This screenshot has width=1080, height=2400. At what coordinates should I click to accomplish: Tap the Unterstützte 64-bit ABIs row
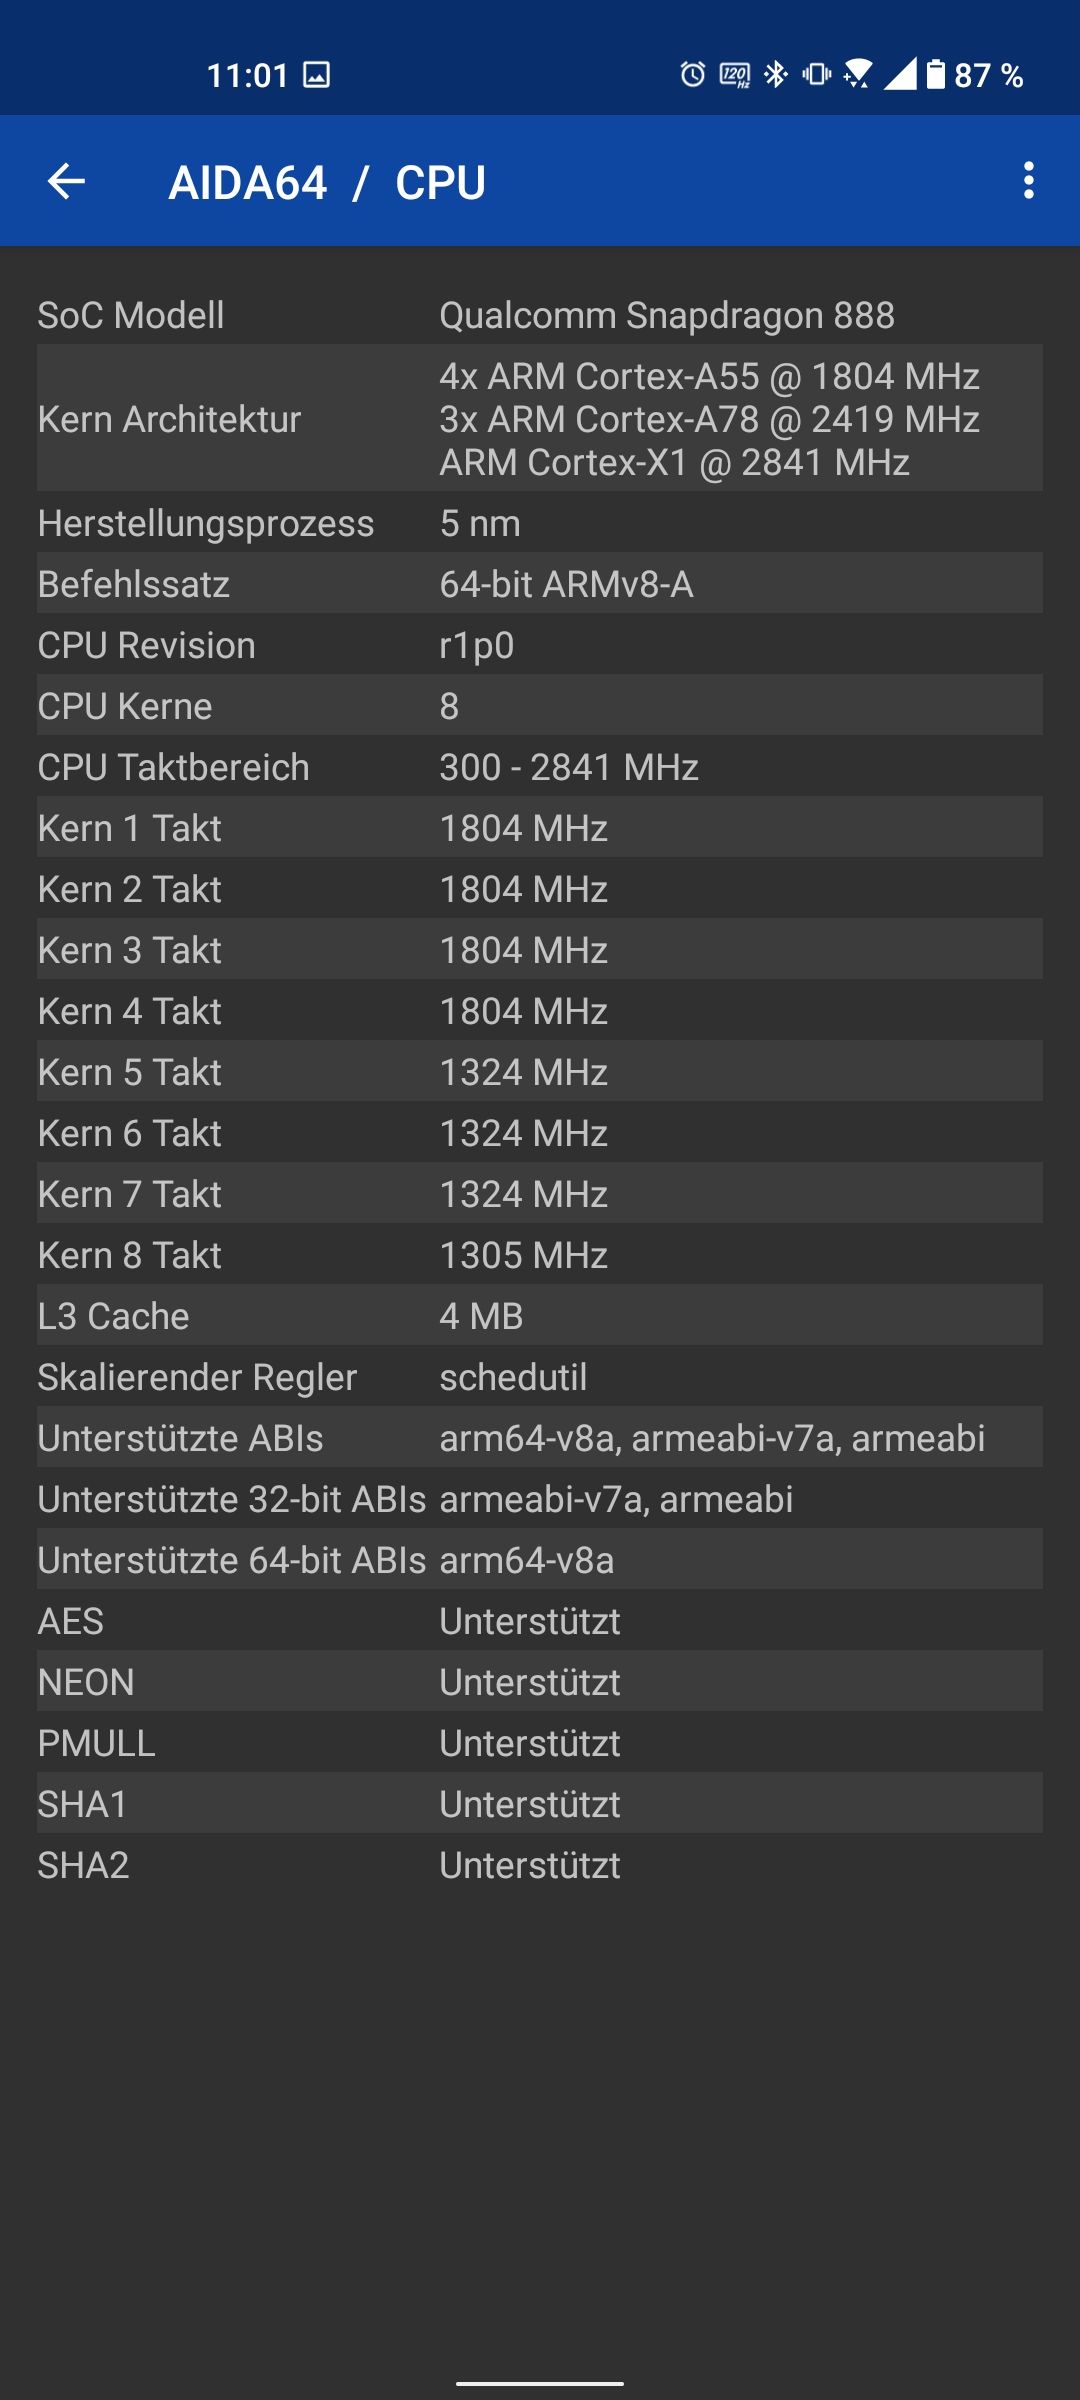coord(540,1560)
